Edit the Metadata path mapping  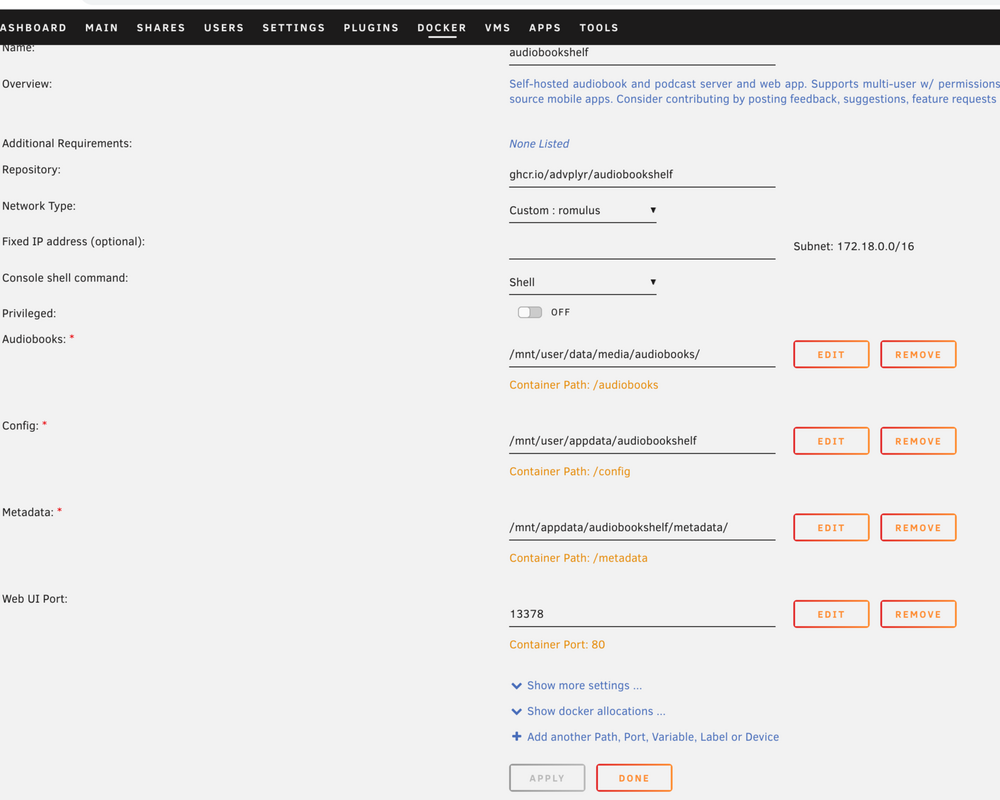point(831,528)
